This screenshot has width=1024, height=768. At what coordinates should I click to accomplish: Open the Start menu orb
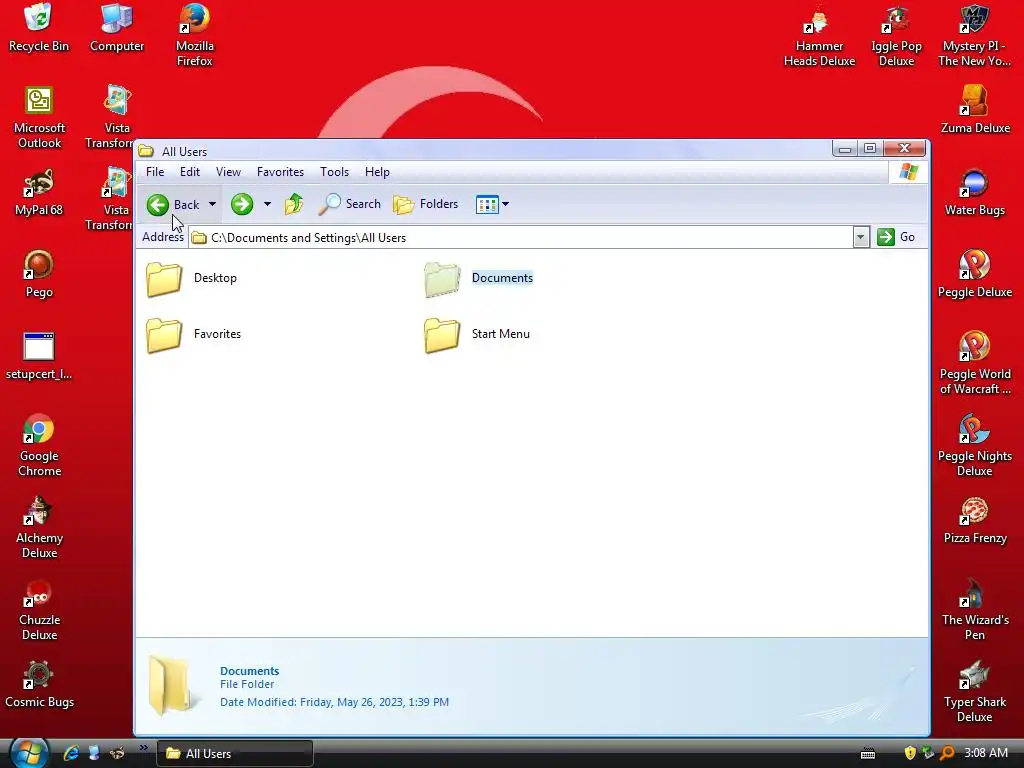click(29, 752)
